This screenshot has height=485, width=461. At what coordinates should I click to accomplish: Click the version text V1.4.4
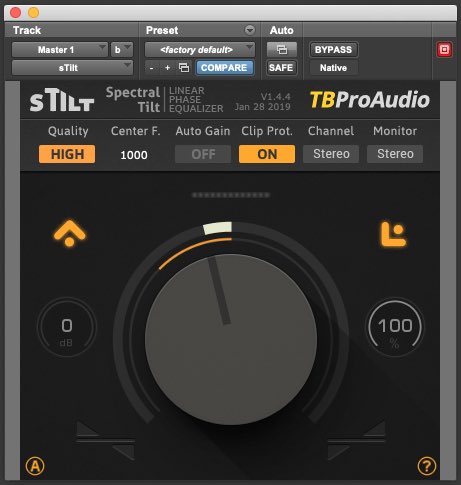click(x=276, y=97)
